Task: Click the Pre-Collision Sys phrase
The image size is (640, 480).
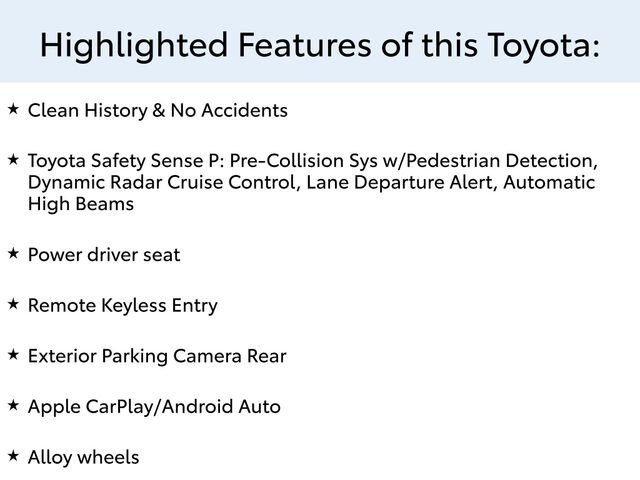Action: [x=303, y=161]
